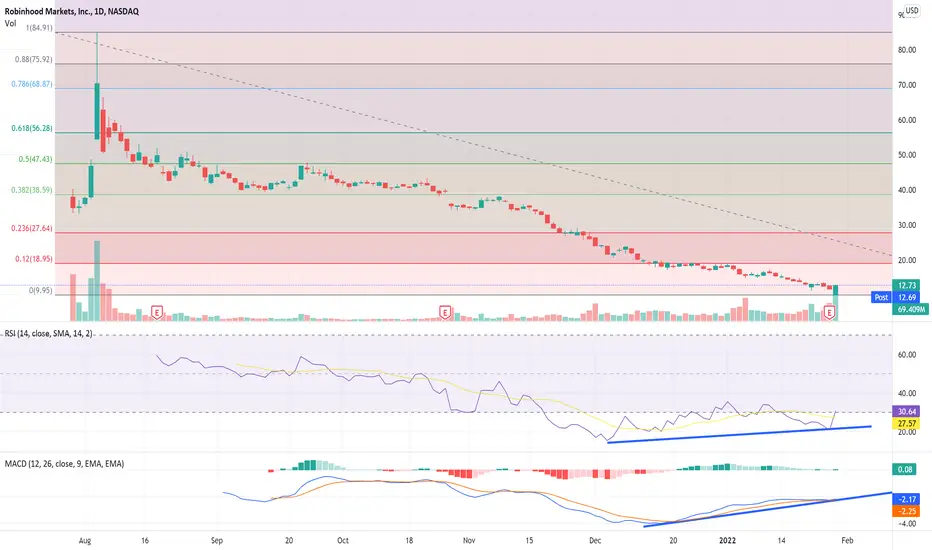The image size is (932, 550).
Task: Click the 50.00 price axis label
Action: [907, 156]
